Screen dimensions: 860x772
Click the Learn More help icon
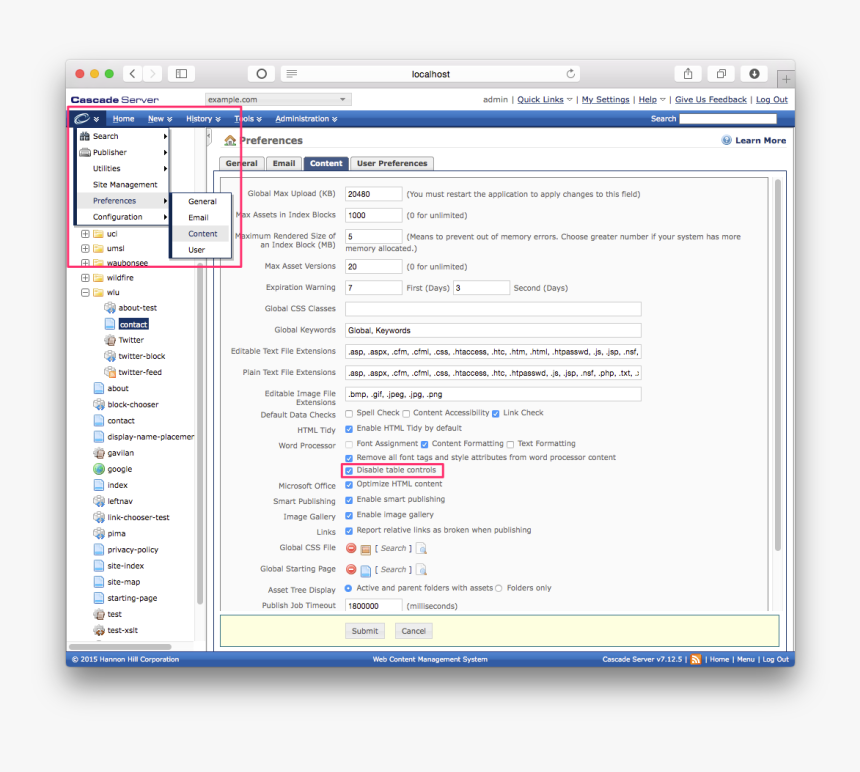tap(727, 140)
